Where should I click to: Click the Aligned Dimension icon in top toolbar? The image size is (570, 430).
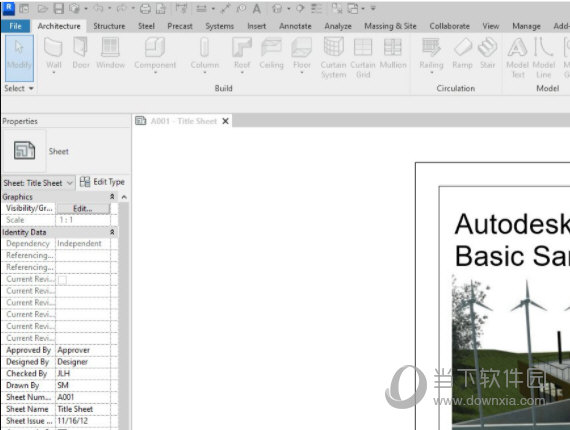pyautogui.click(x=225, y=8)
